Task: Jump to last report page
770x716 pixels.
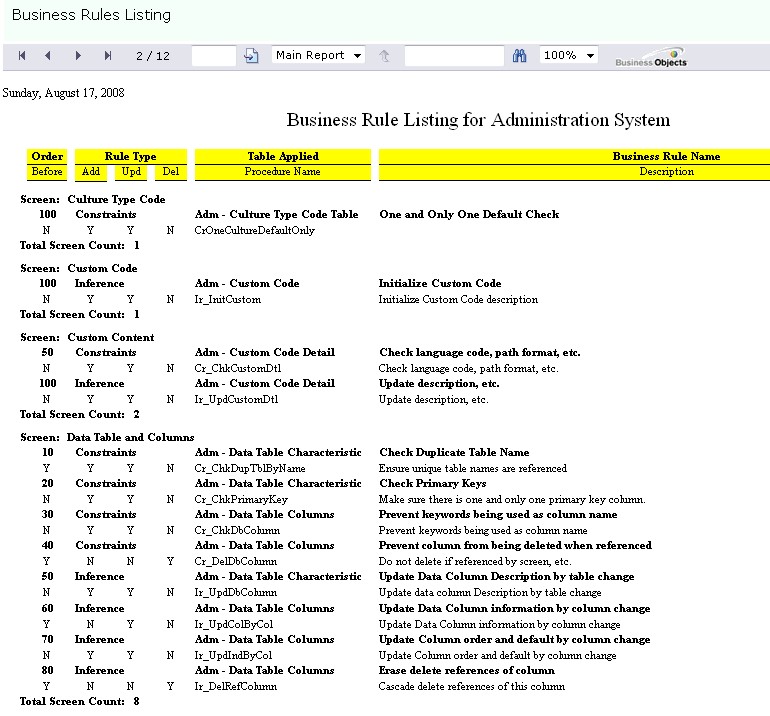Action: [x=108, y=55]
